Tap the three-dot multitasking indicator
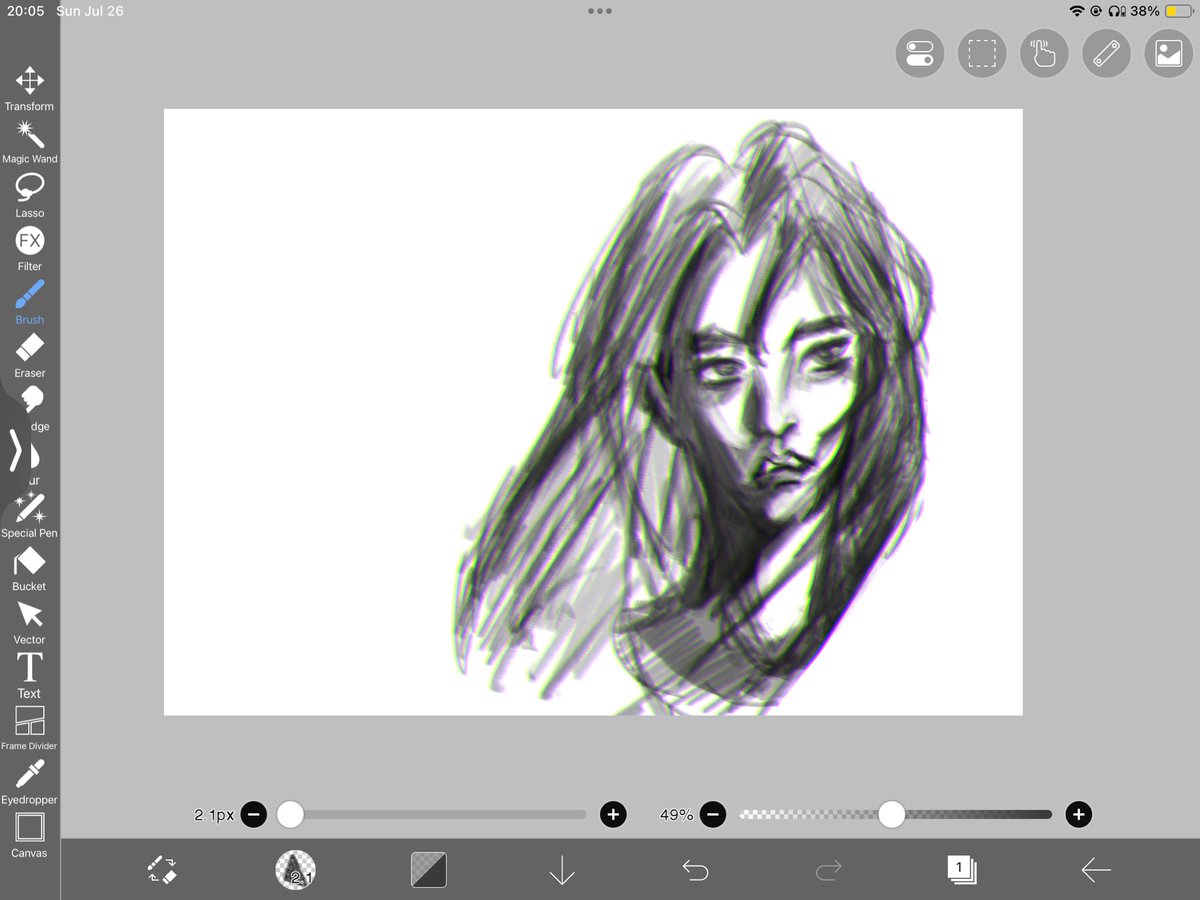Image resolution: width=1200 pixels, height=900 pixels. pos(600,11)
